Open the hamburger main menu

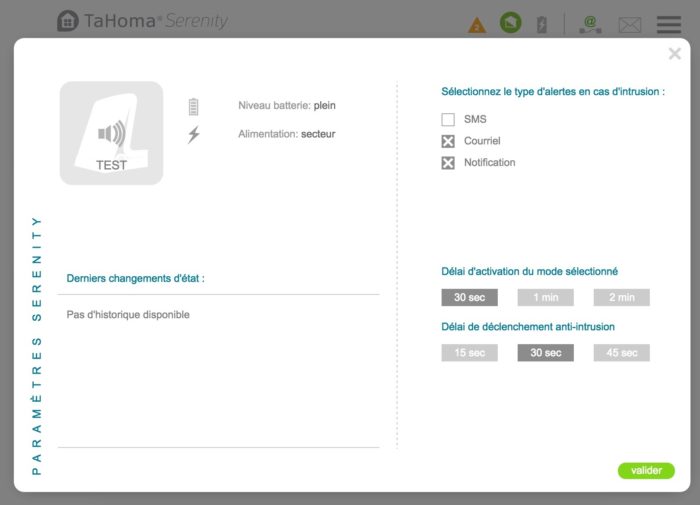[x=668, y=25]
